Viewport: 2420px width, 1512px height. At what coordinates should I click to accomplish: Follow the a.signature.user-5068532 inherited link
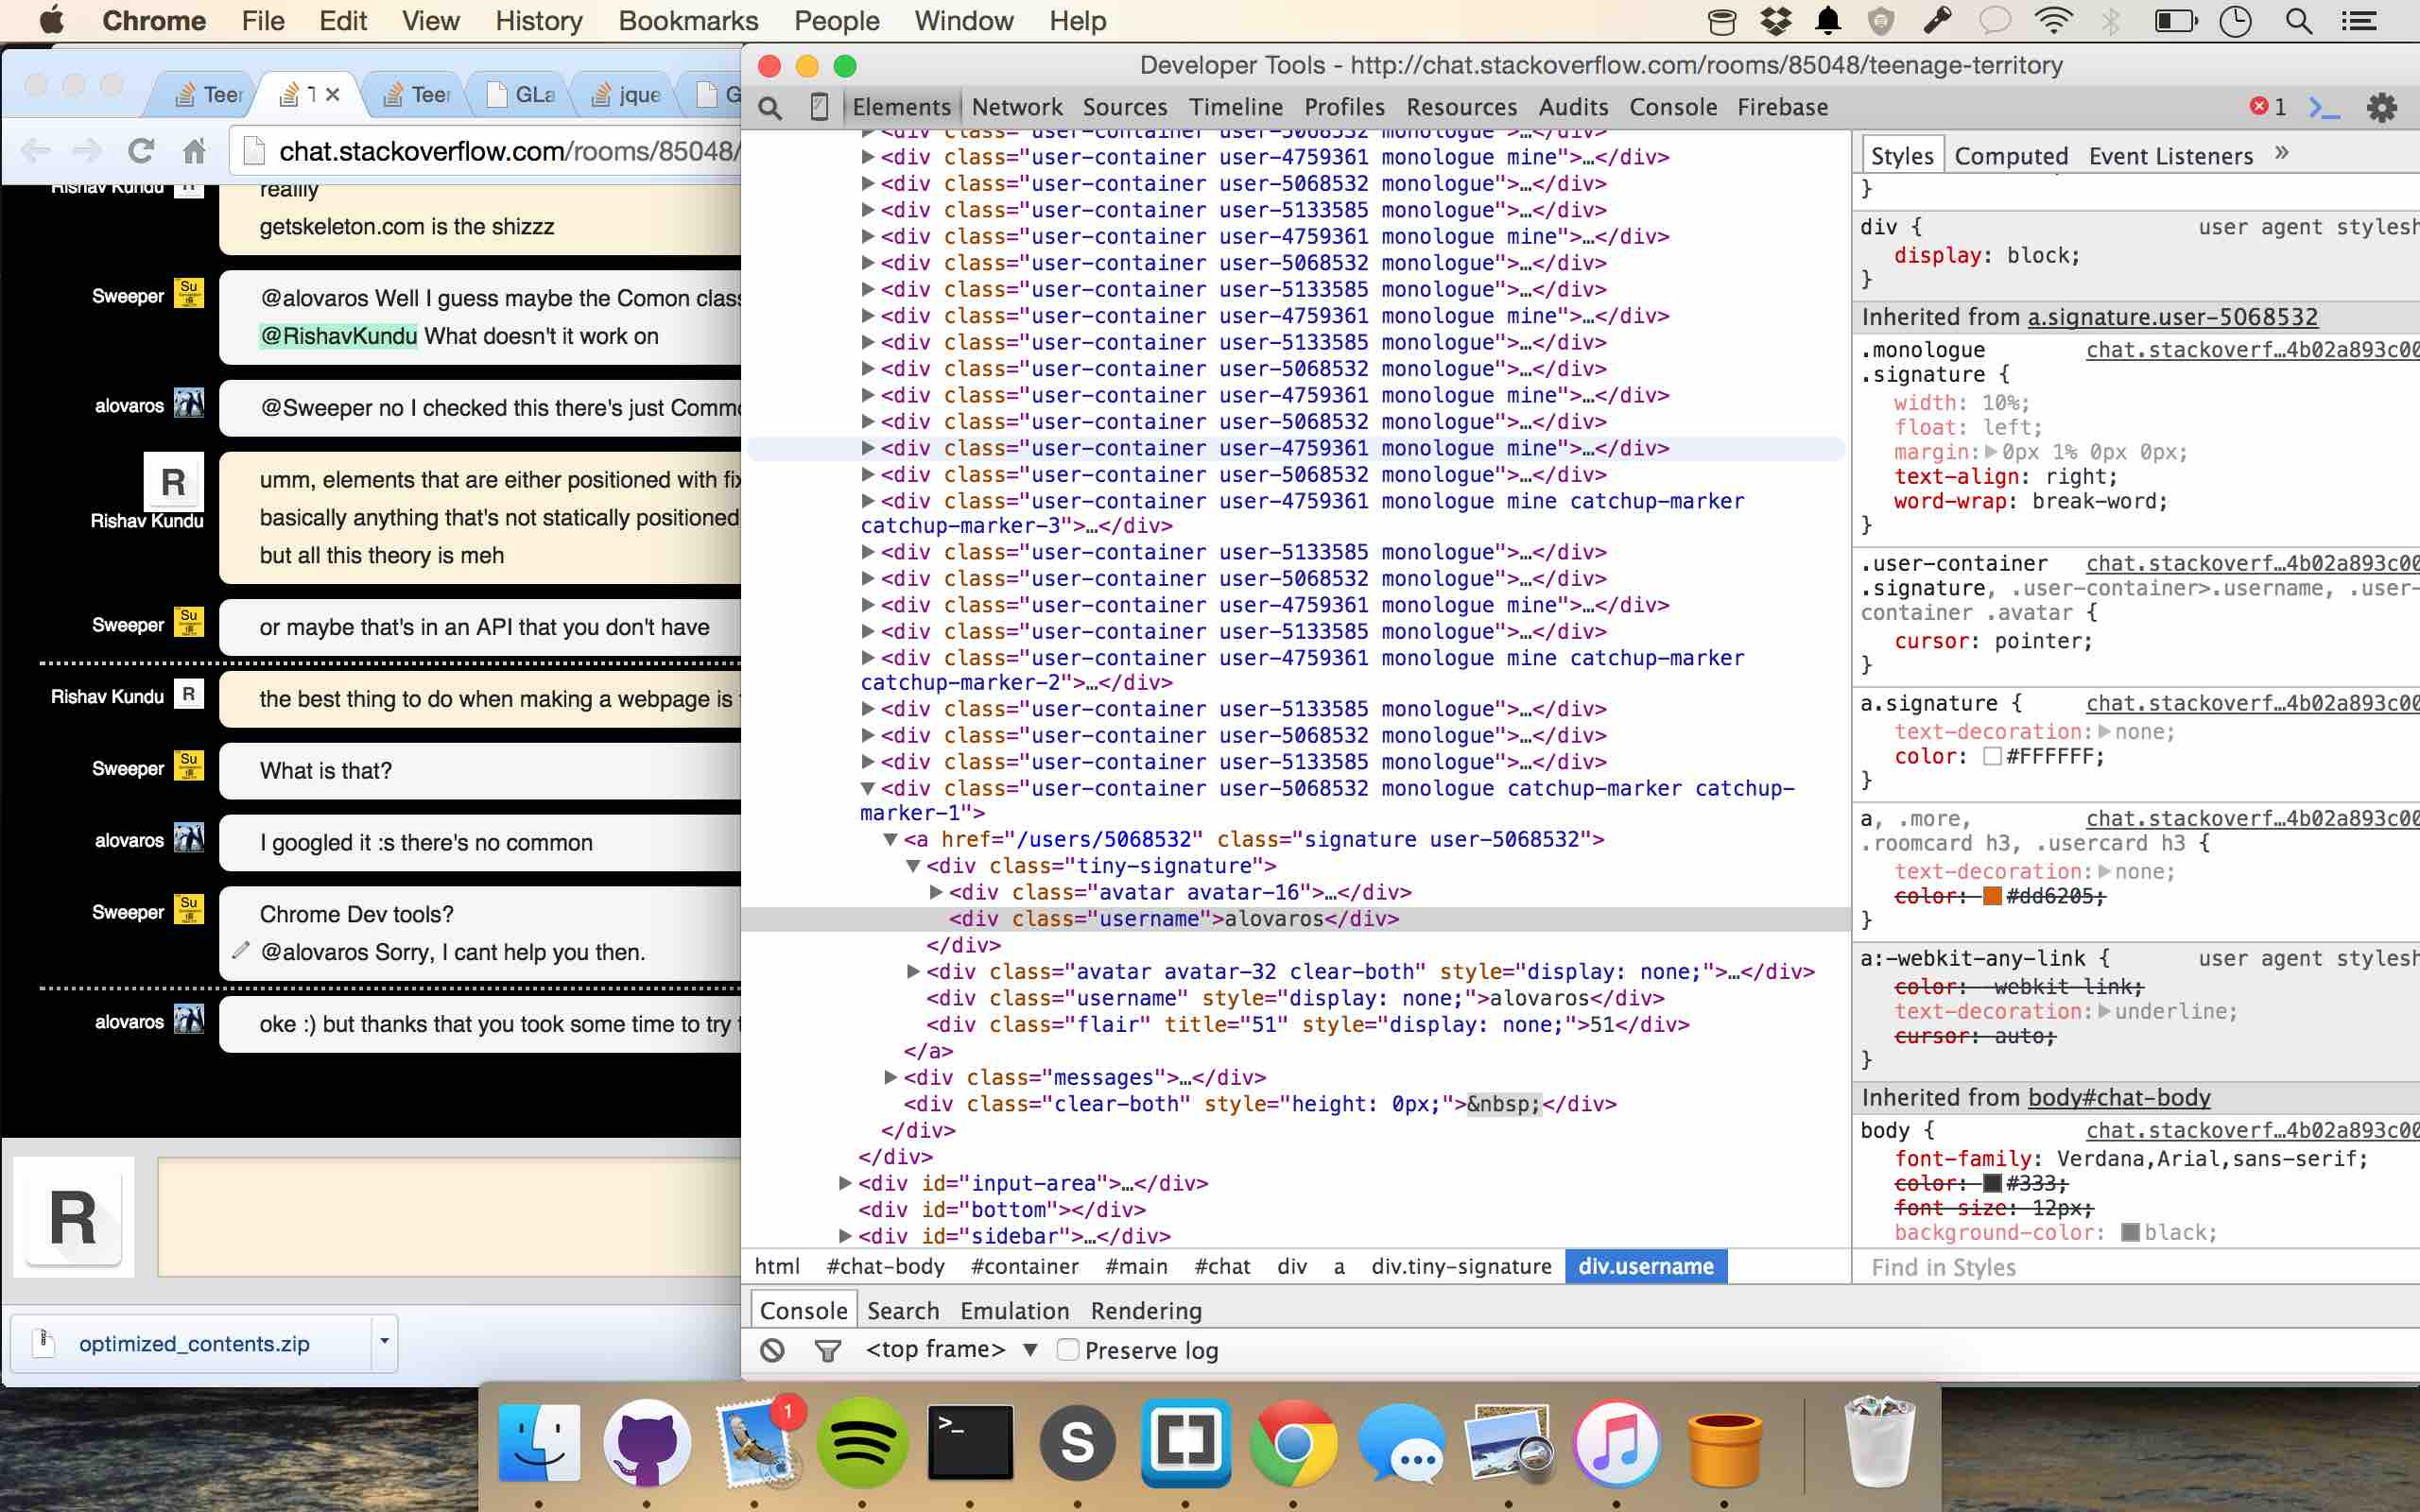(x=2172, y=317)
